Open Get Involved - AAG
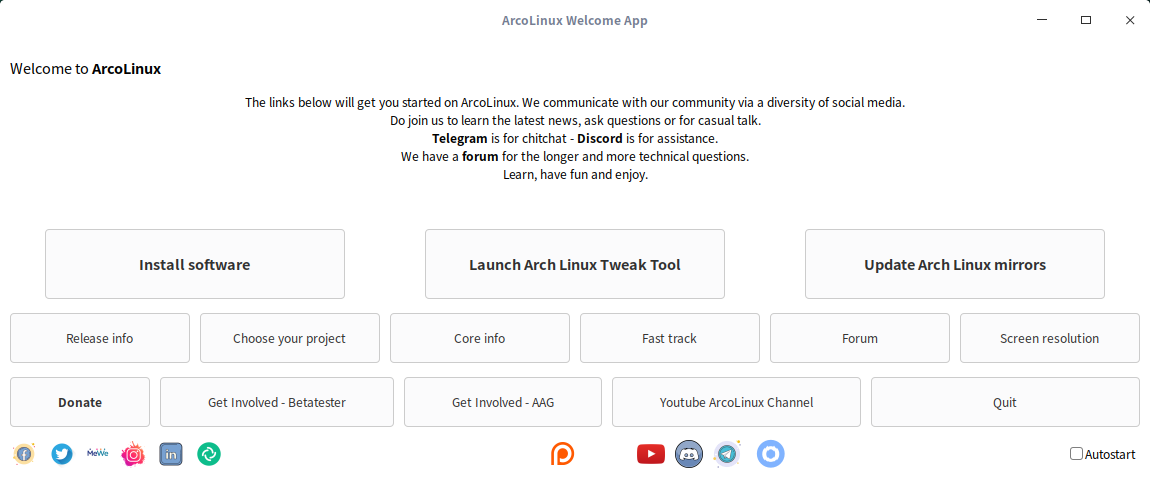The image size is (1150, 484). pos(502,402)
